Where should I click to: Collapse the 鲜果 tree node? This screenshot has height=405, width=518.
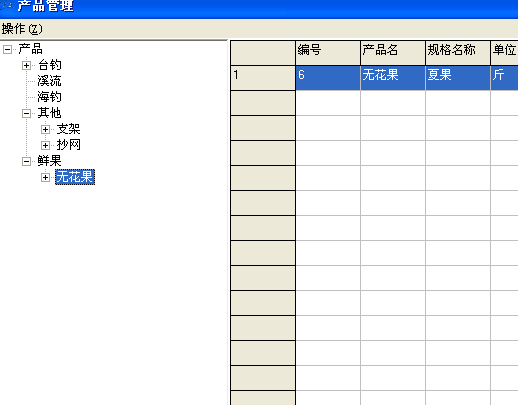click(27, 161)
